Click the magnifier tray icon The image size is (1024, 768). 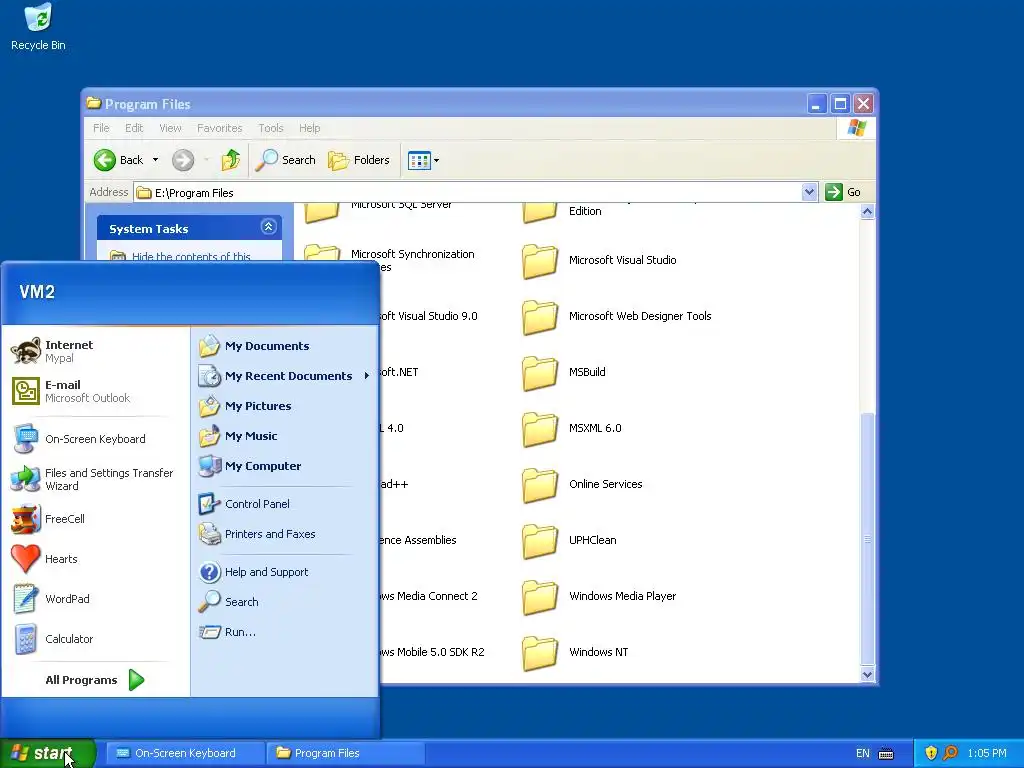coord(950,754)
